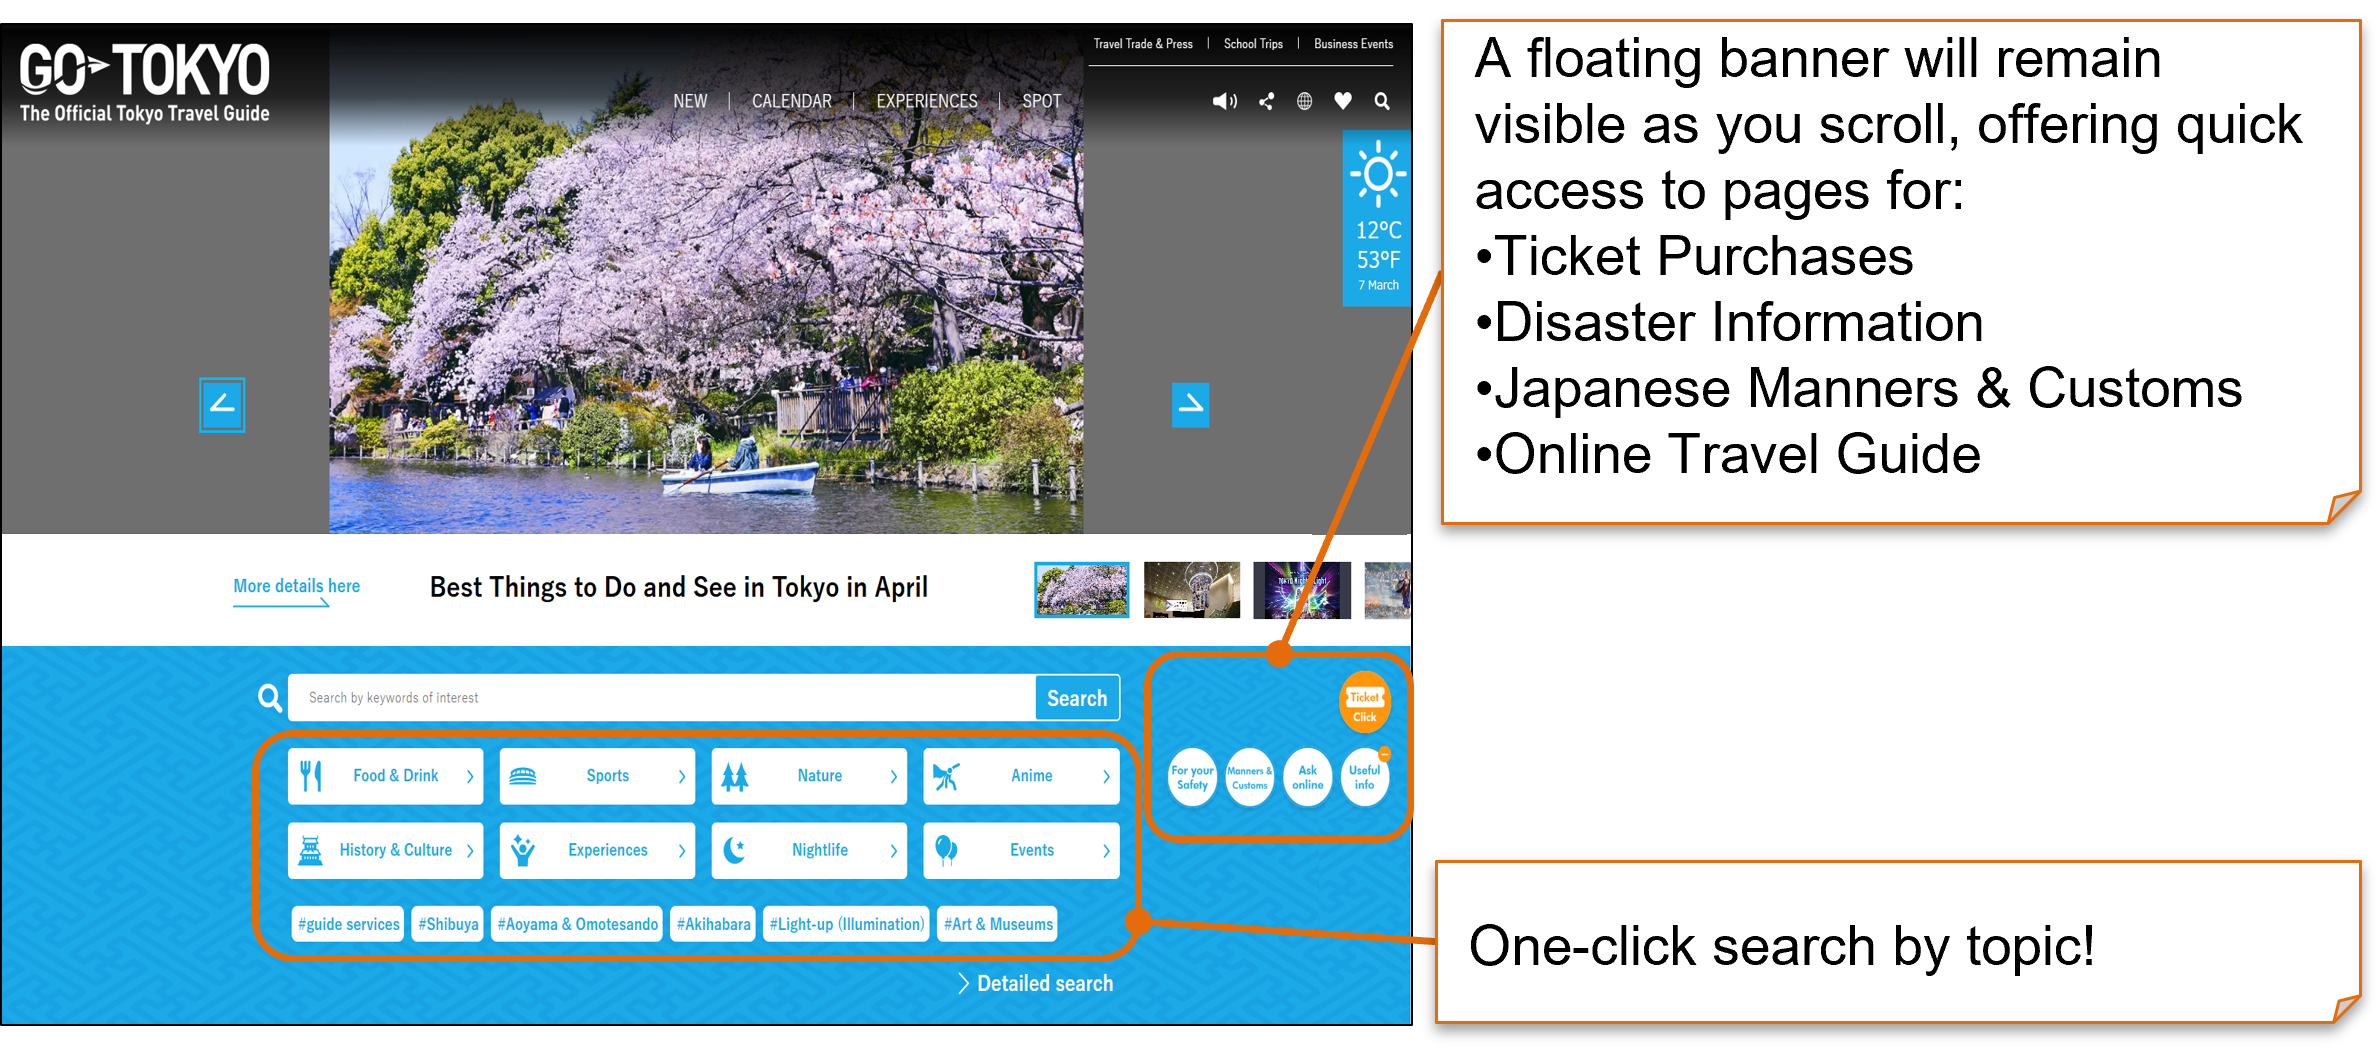Click the orange Ticket floating button
This screenshot has height=1046, width=2377.
pos(1364,704)
